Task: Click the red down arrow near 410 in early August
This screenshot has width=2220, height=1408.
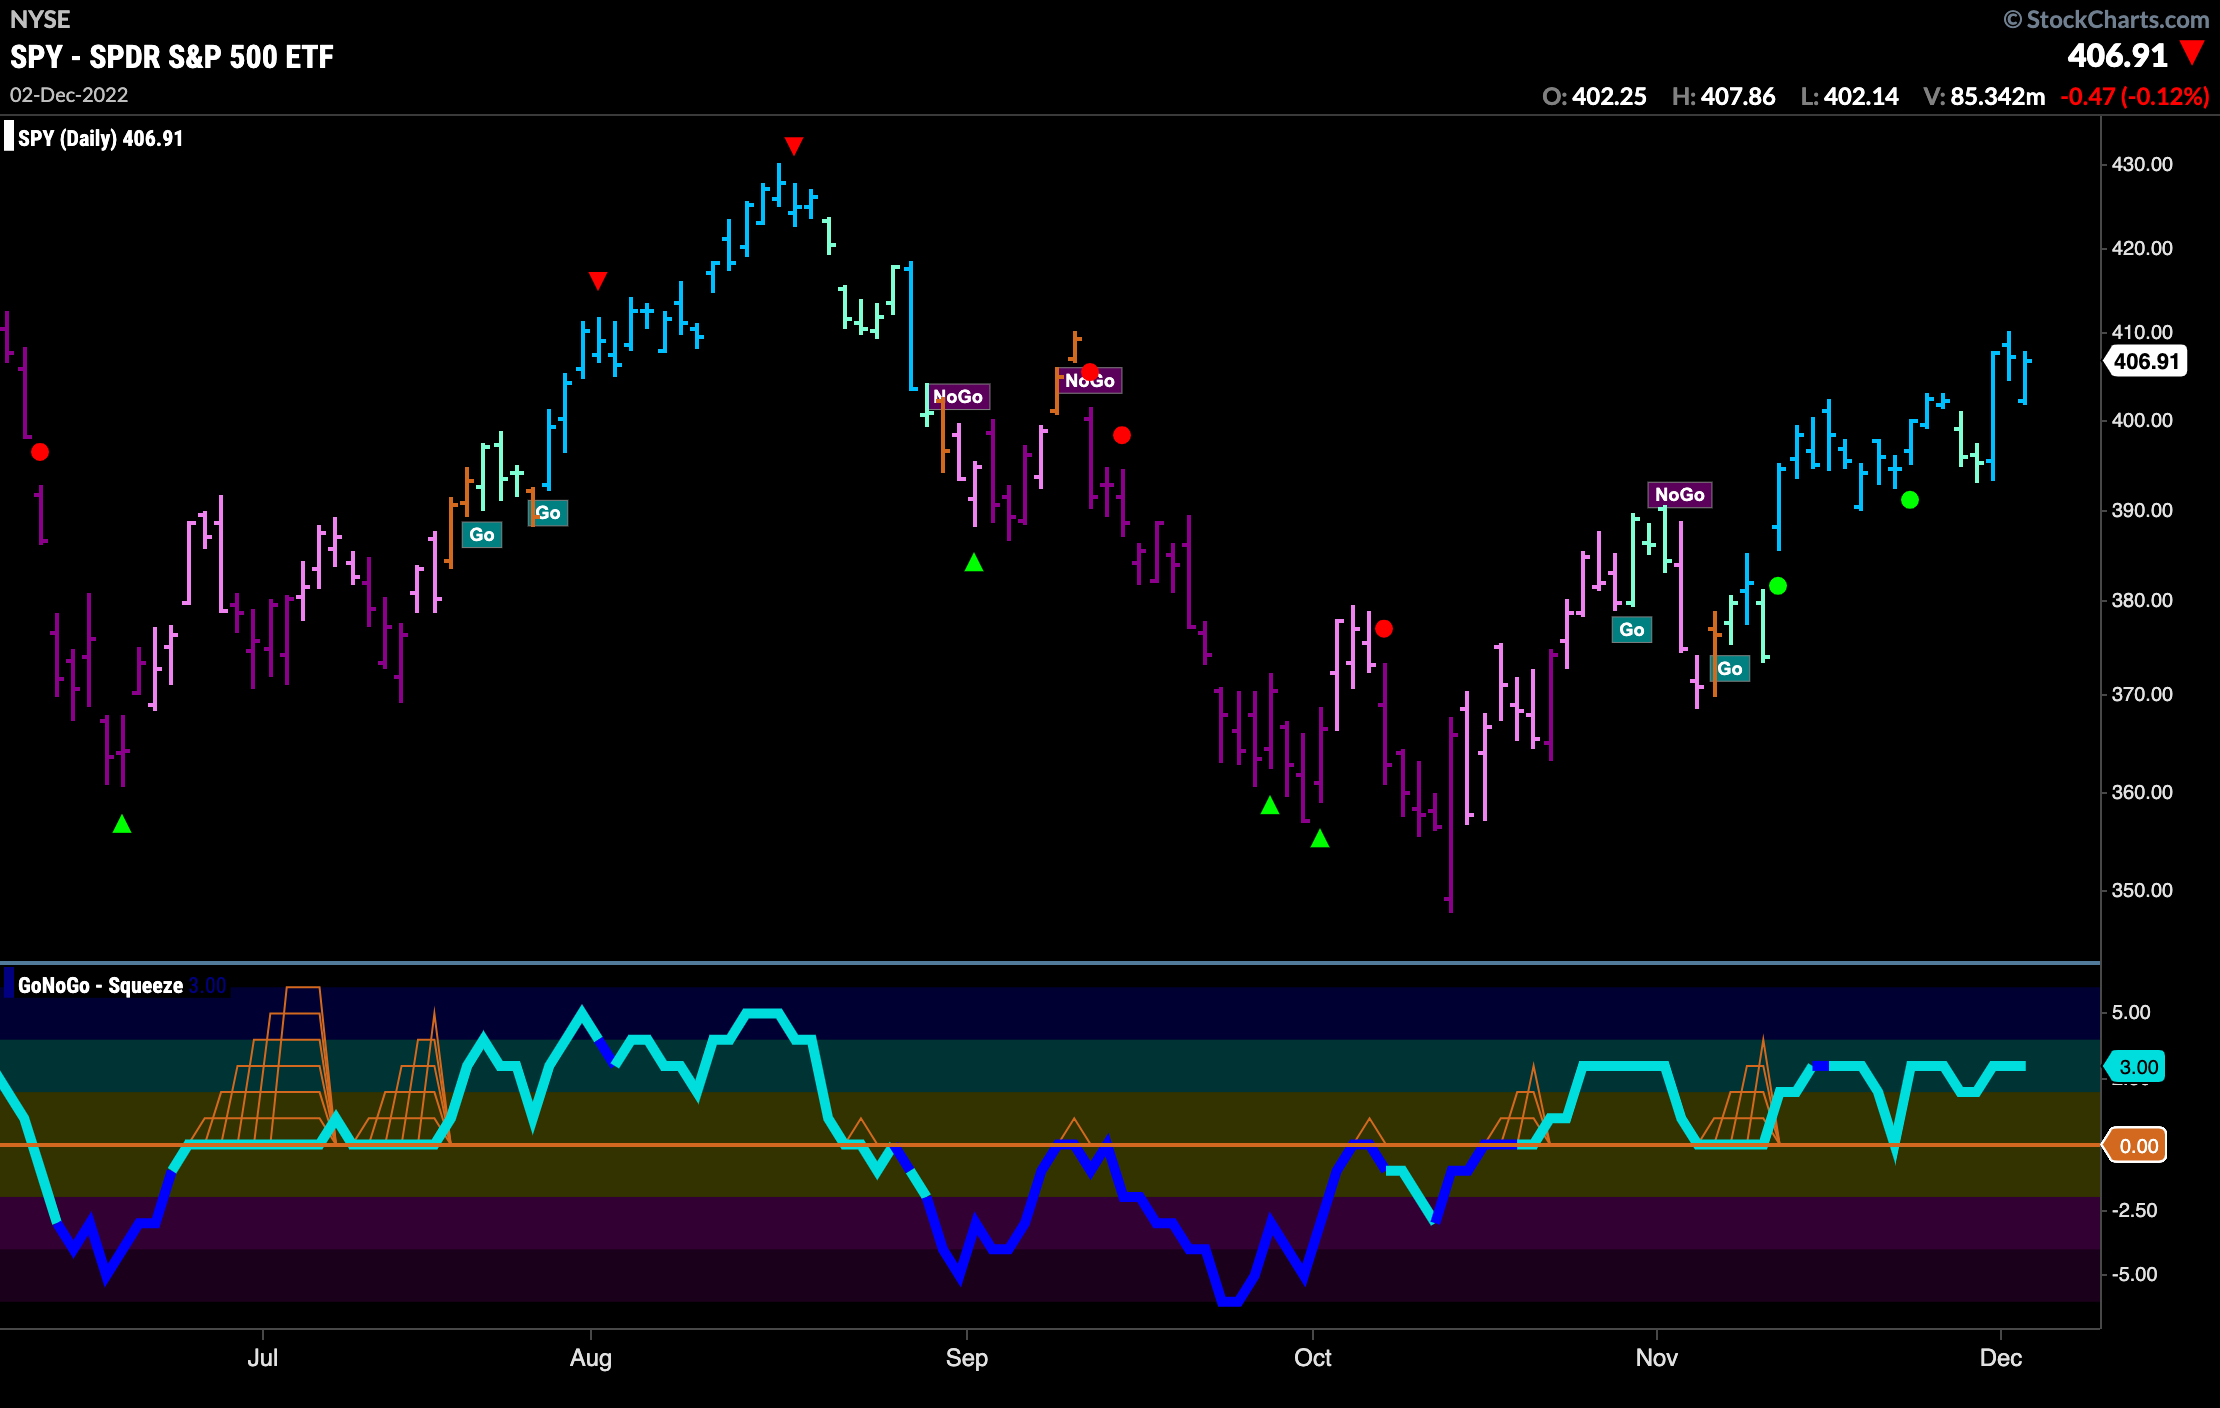Action: (x=598, y=281)
